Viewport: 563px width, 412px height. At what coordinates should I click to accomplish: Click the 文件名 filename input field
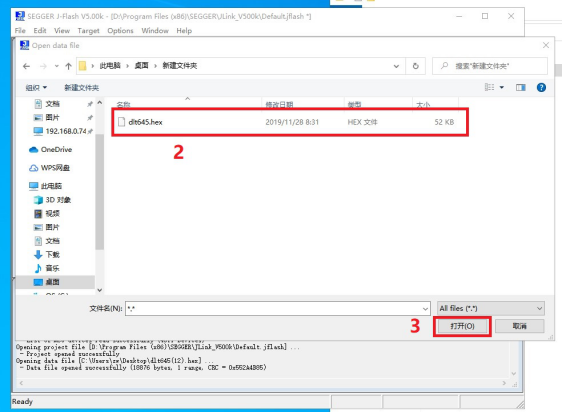tap(278, 308)
